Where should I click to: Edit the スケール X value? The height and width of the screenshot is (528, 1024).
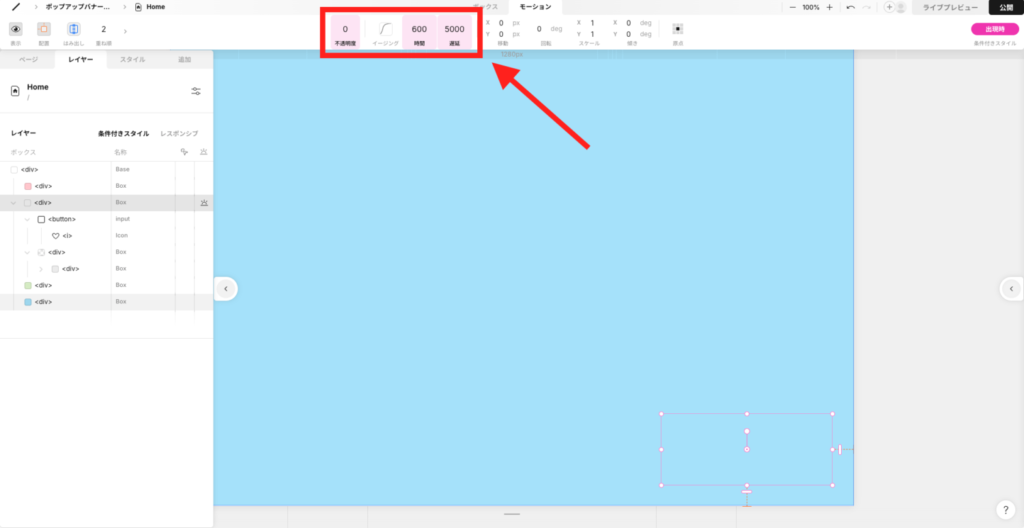pos(592,23)
